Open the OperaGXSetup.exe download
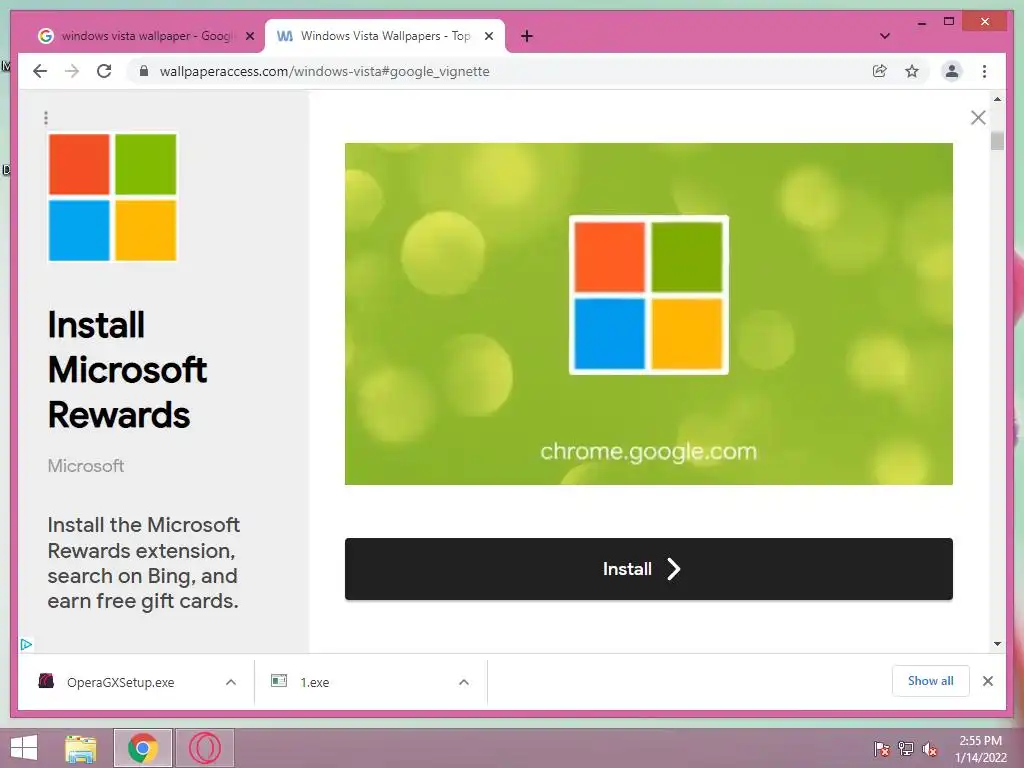1024x768 pixels. point(121,682)
